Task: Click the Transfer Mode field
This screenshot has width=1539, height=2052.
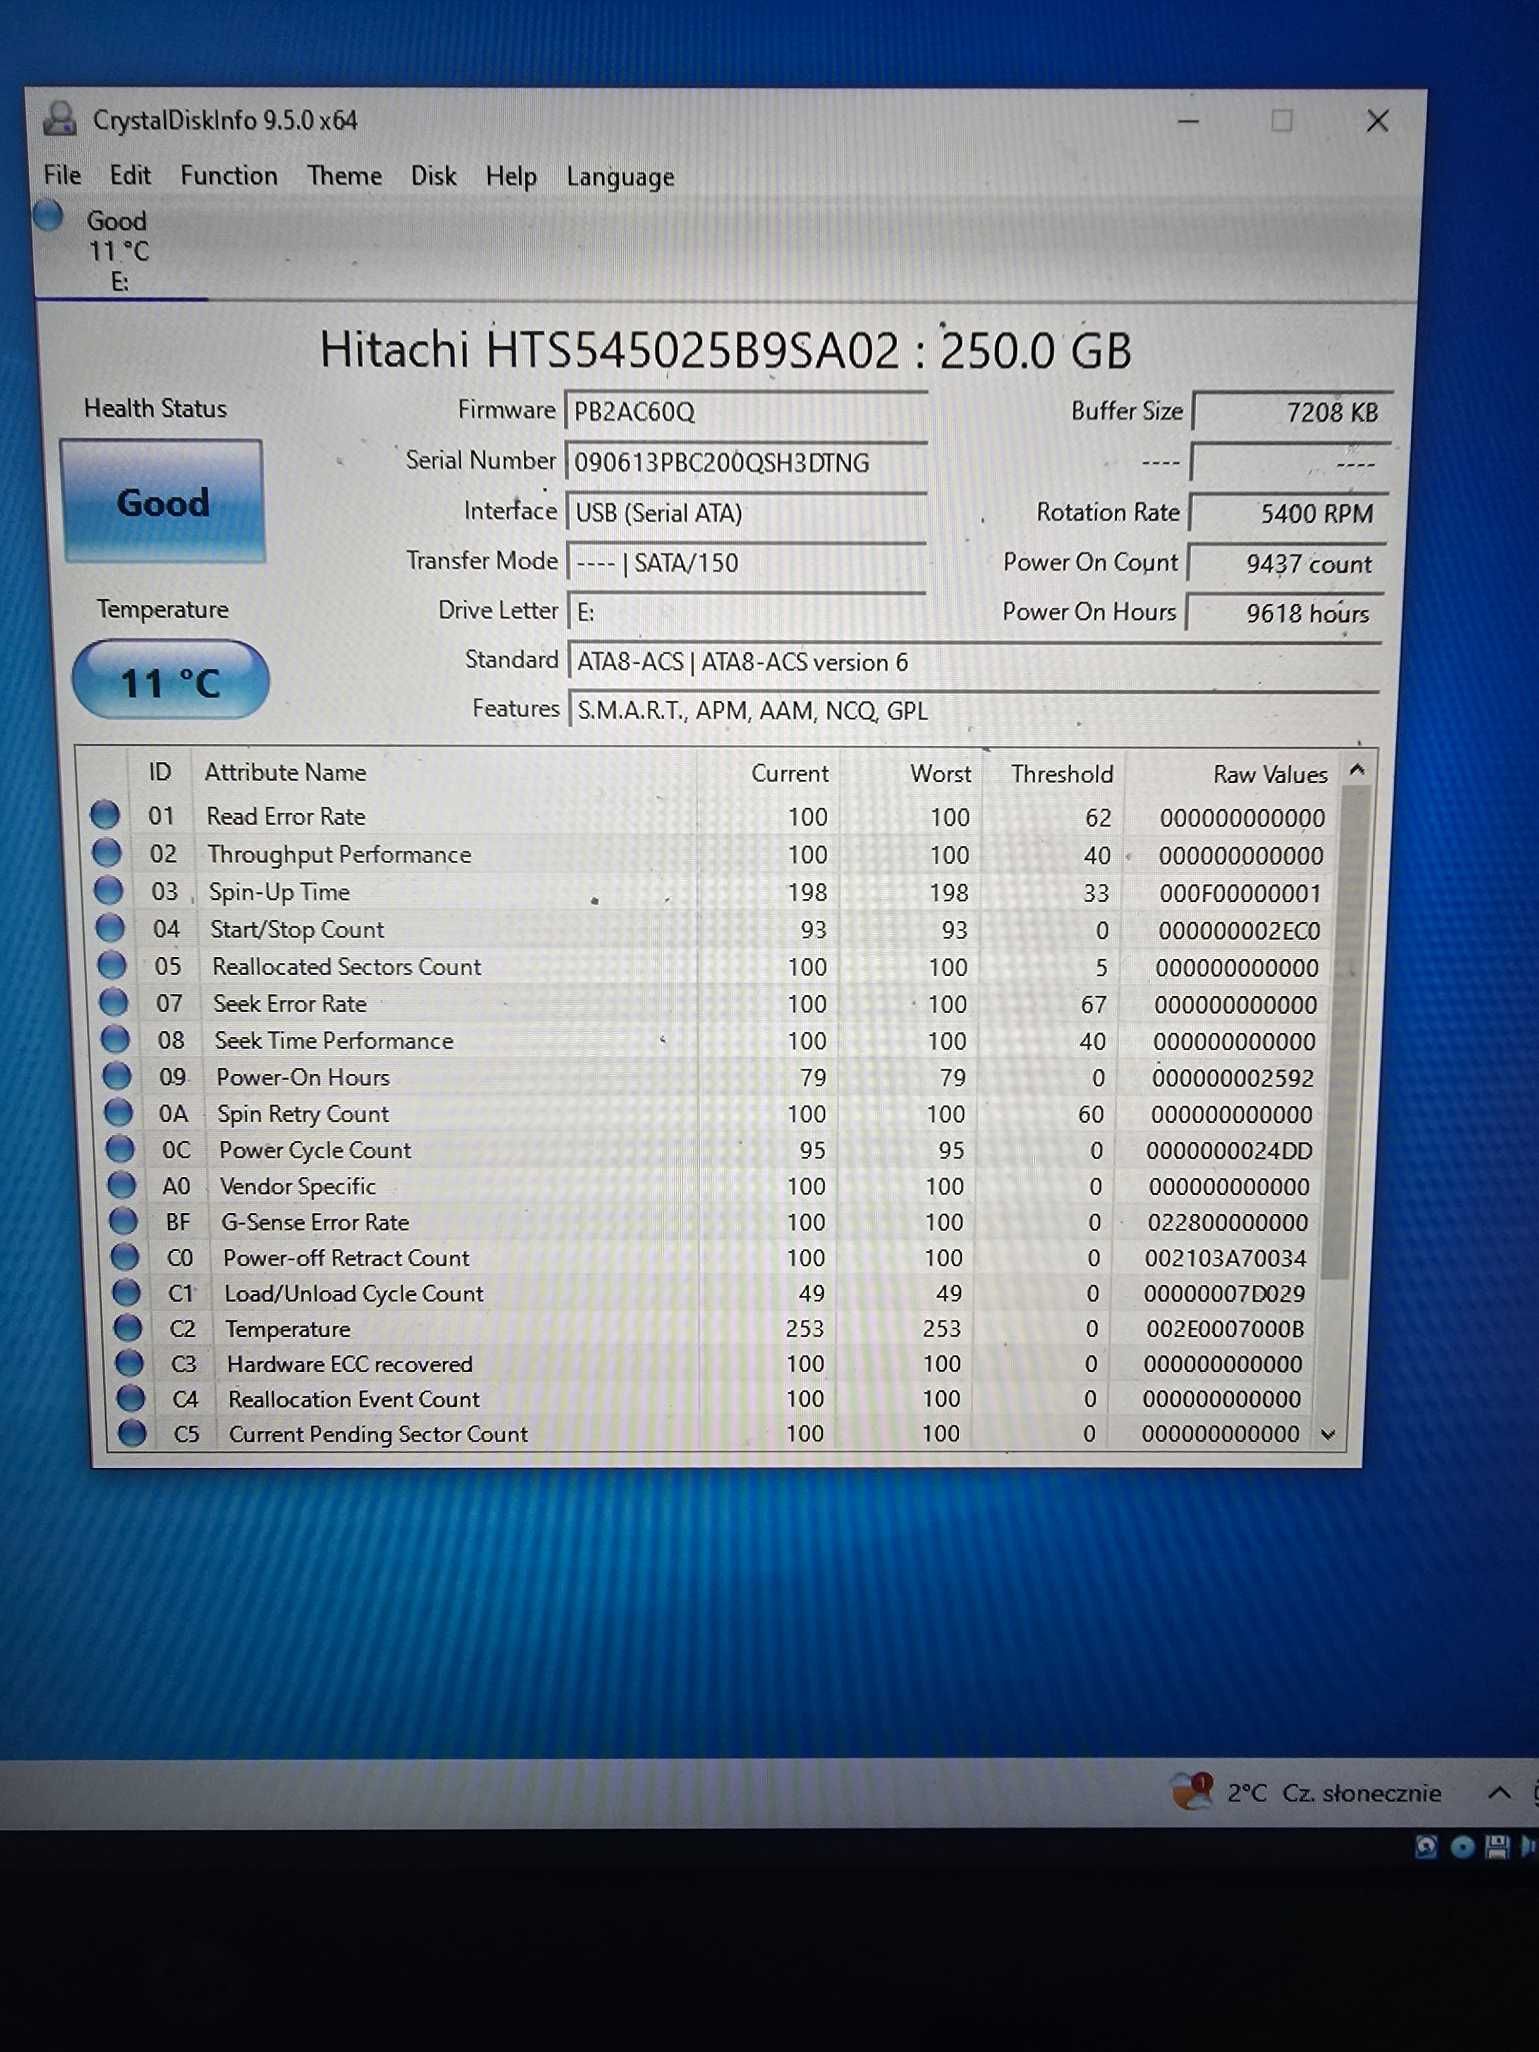Action: [x=746, y=562]
